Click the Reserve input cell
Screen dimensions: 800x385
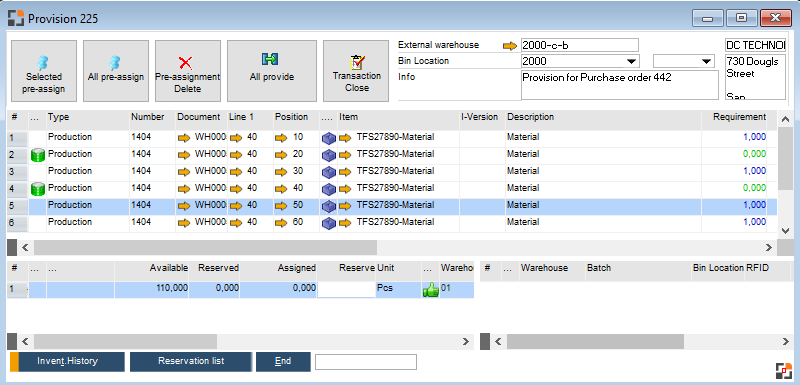click(x=346, y=289)
